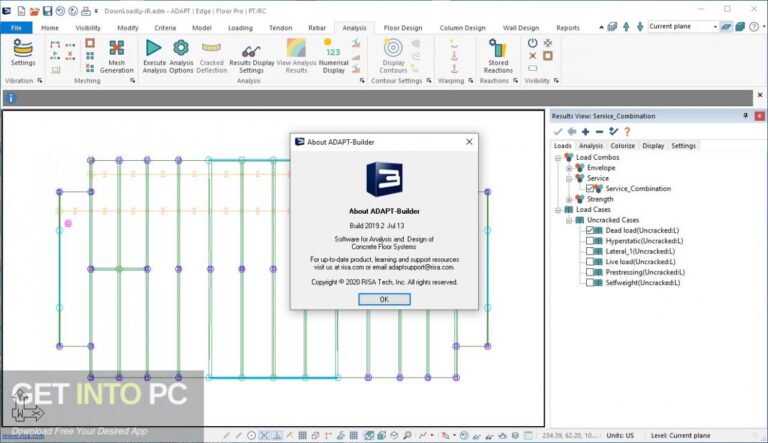Open the File menu
Screen dimensions: 768x443
(x=16, y=28)
